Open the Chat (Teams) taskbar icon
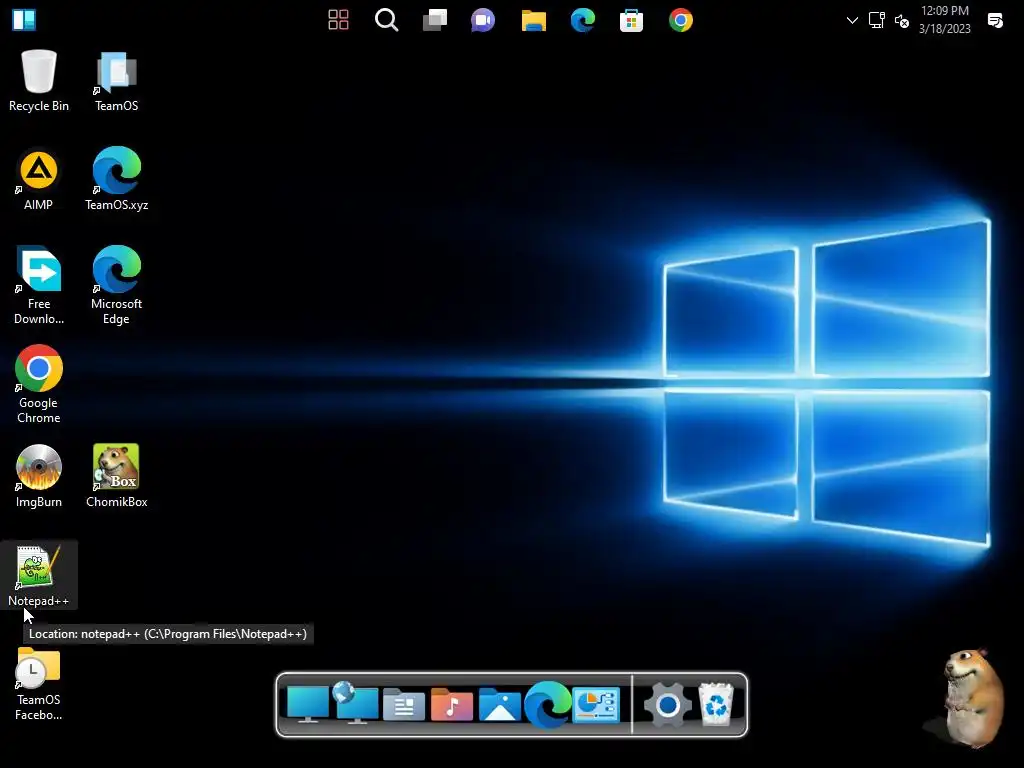Image resolution: width=1024 pixels, height=768 pixels. click(x=483, y=20)
